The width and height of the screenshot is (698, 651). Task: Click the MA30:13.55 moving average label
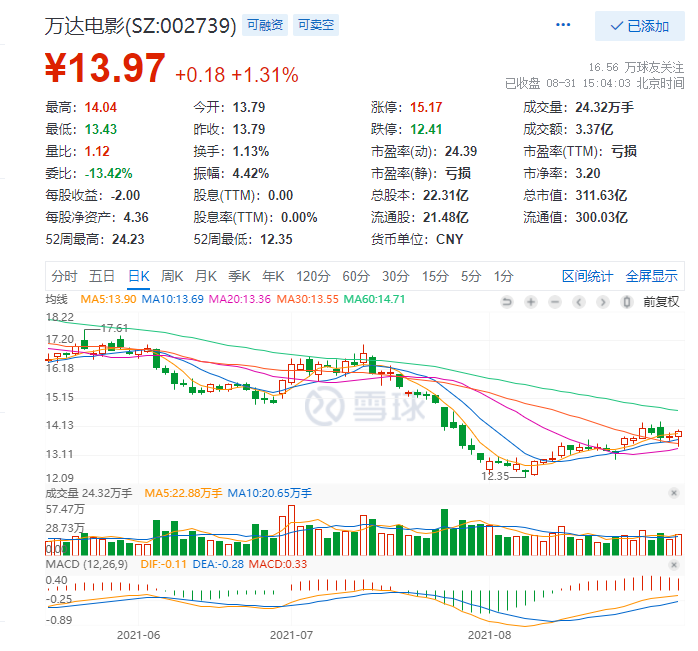click(x=307, y=299)
